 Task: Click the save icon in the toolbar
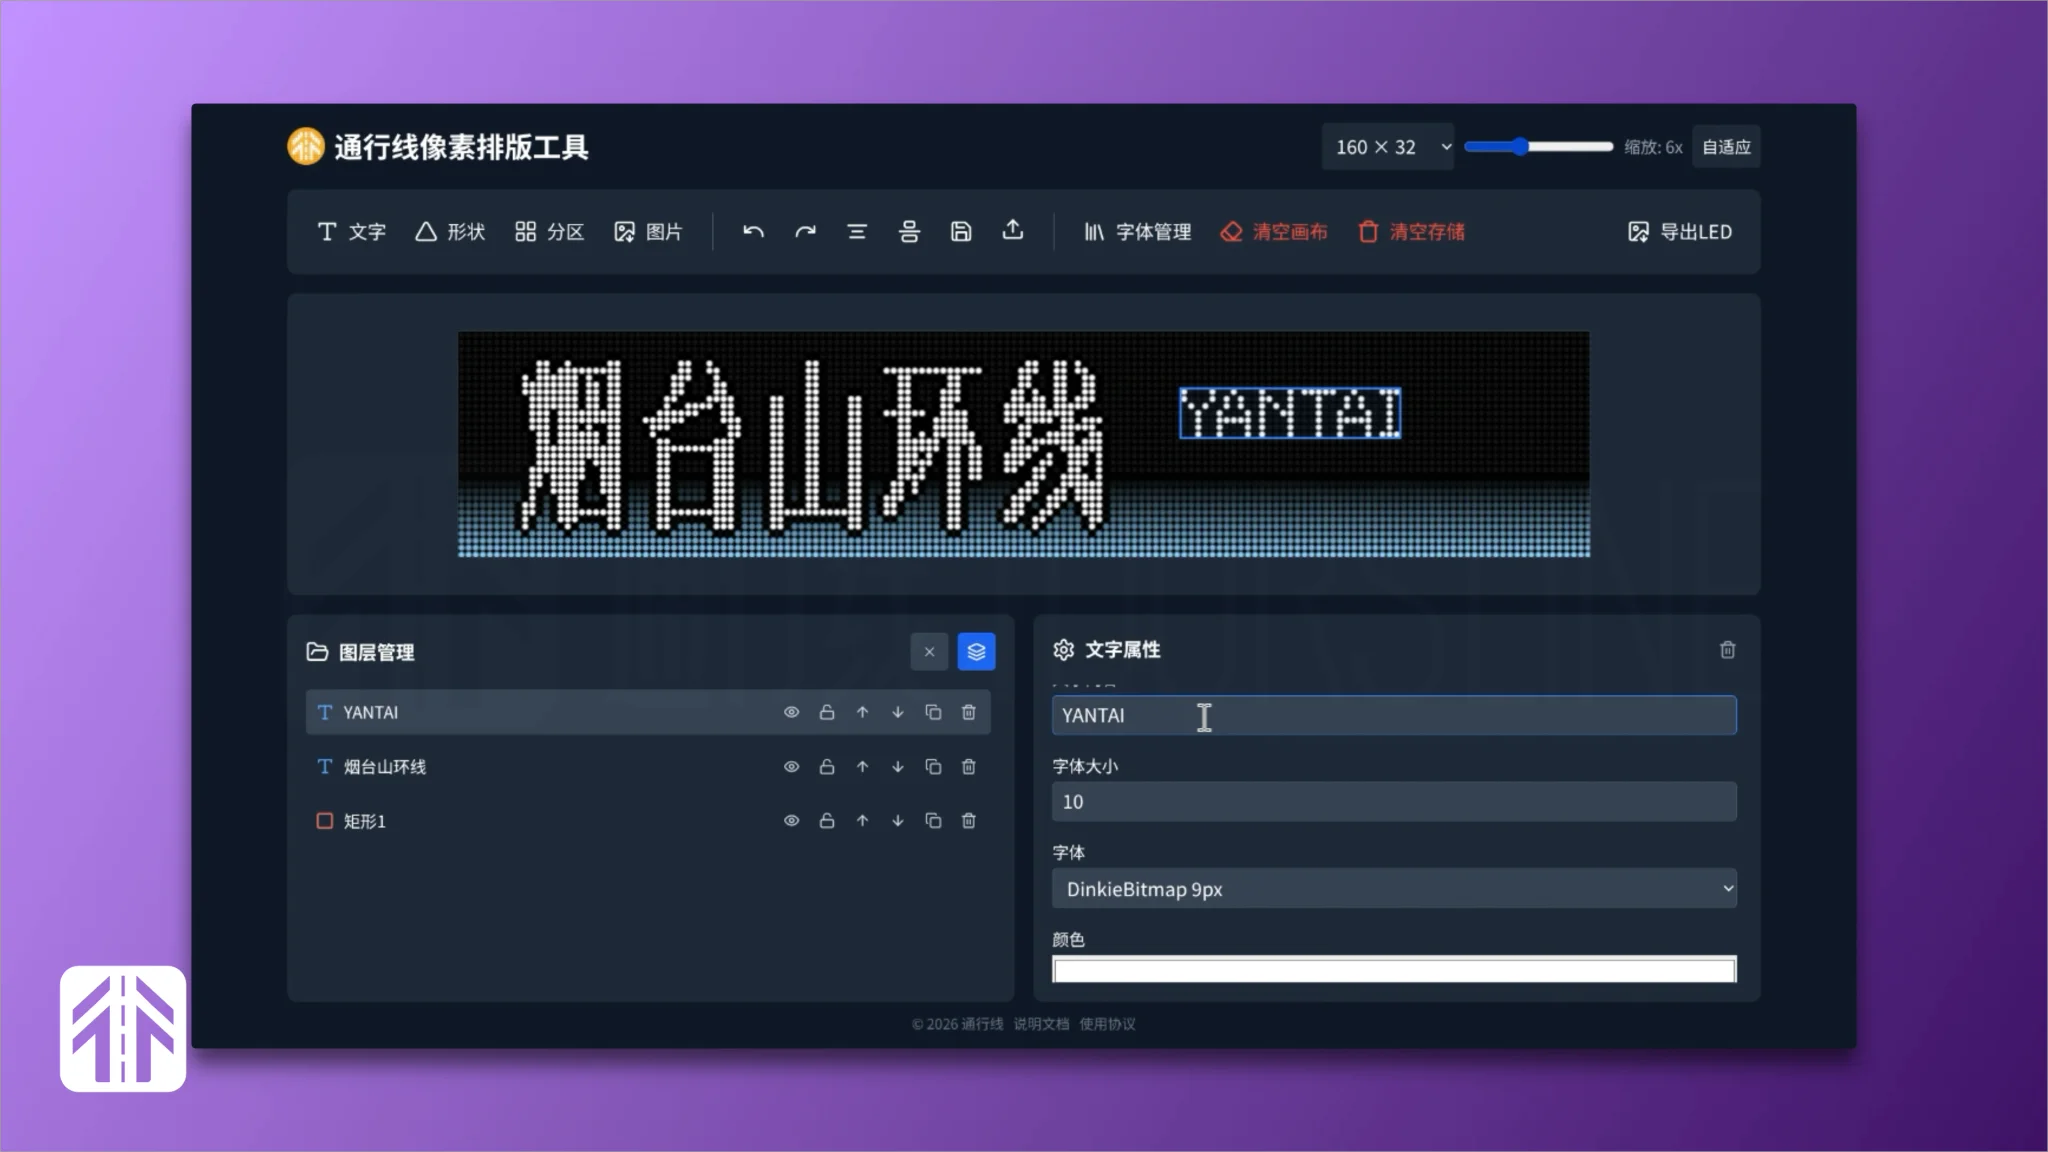pos(960,231)
